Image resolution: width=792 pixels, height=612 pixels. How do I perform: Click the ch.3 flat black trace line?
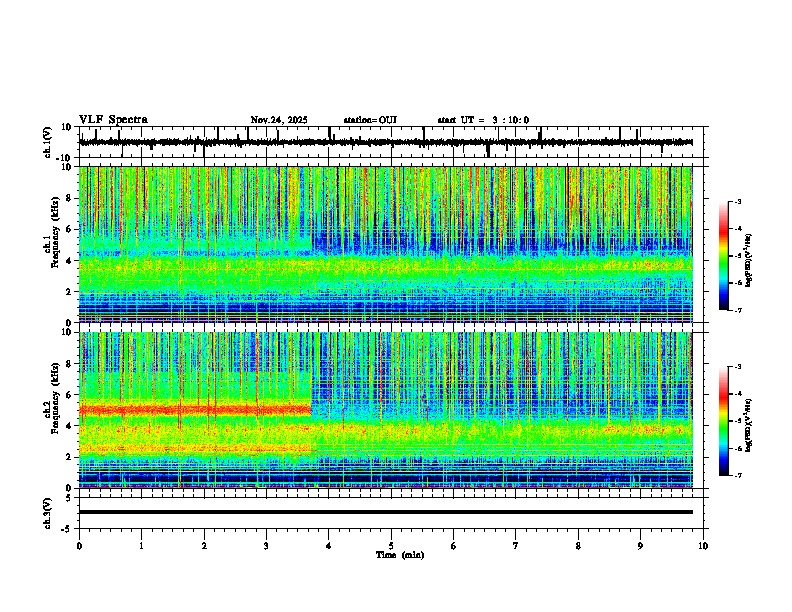386,512
